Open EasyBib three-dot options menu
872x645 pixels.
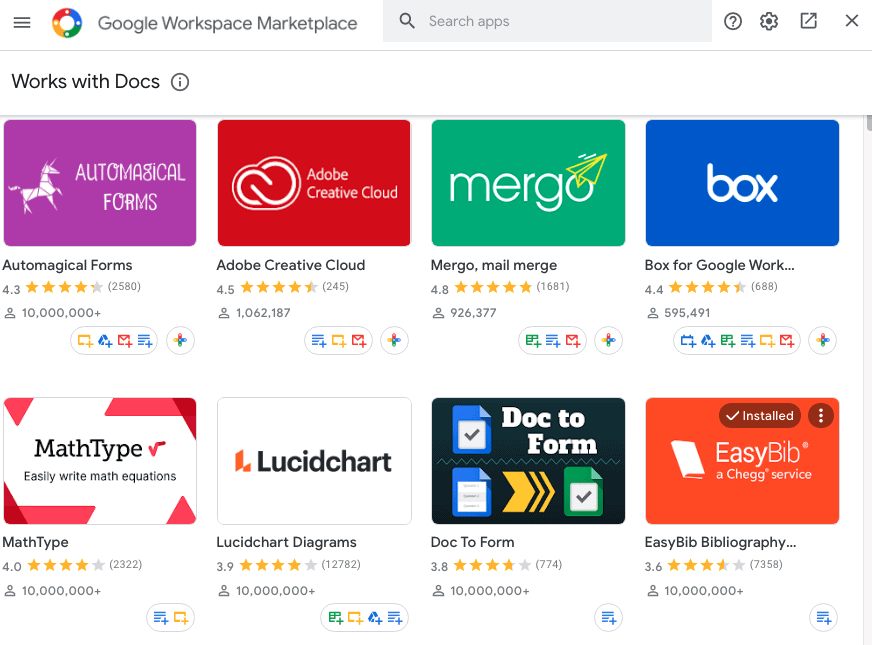coord(821,415)
